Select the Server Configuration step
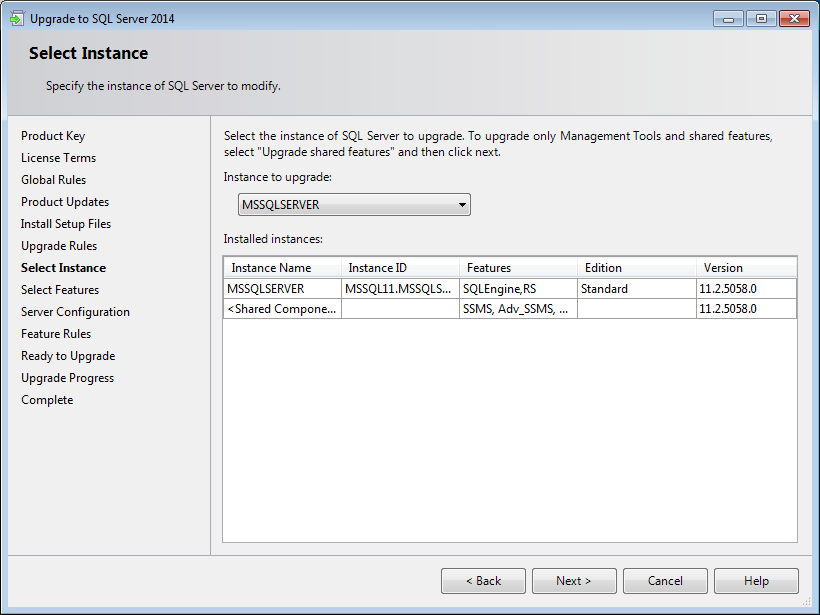Viewport: 820px width, 615px height. tap(75, 312)
